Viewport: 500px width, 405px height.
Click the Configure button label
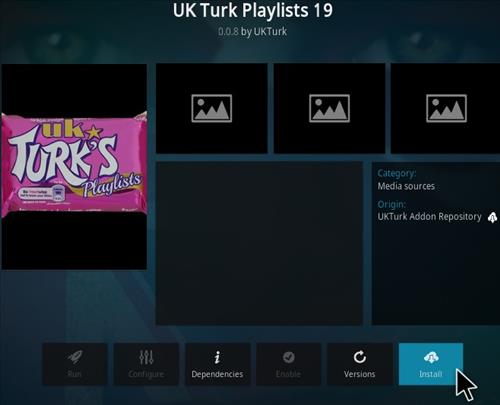point(146,374)
